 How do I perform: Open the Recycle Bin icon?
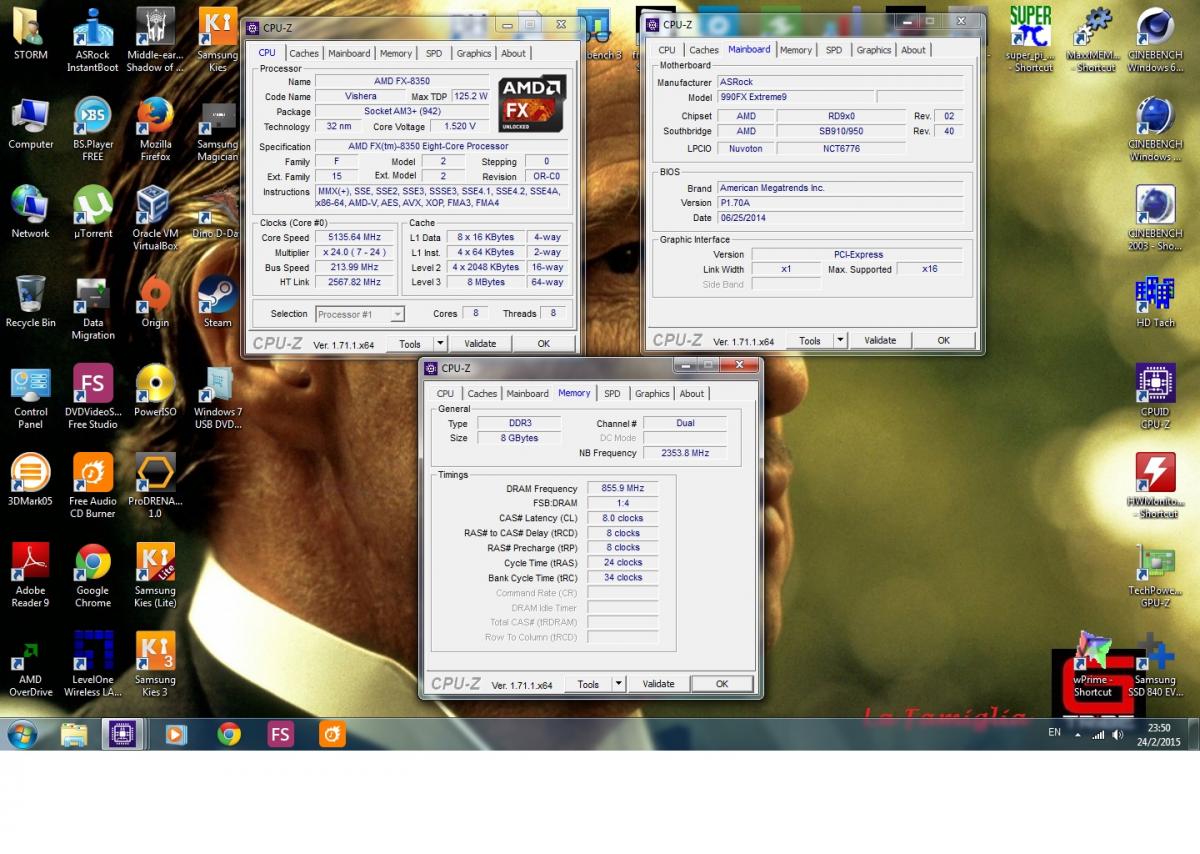point(31,301)
